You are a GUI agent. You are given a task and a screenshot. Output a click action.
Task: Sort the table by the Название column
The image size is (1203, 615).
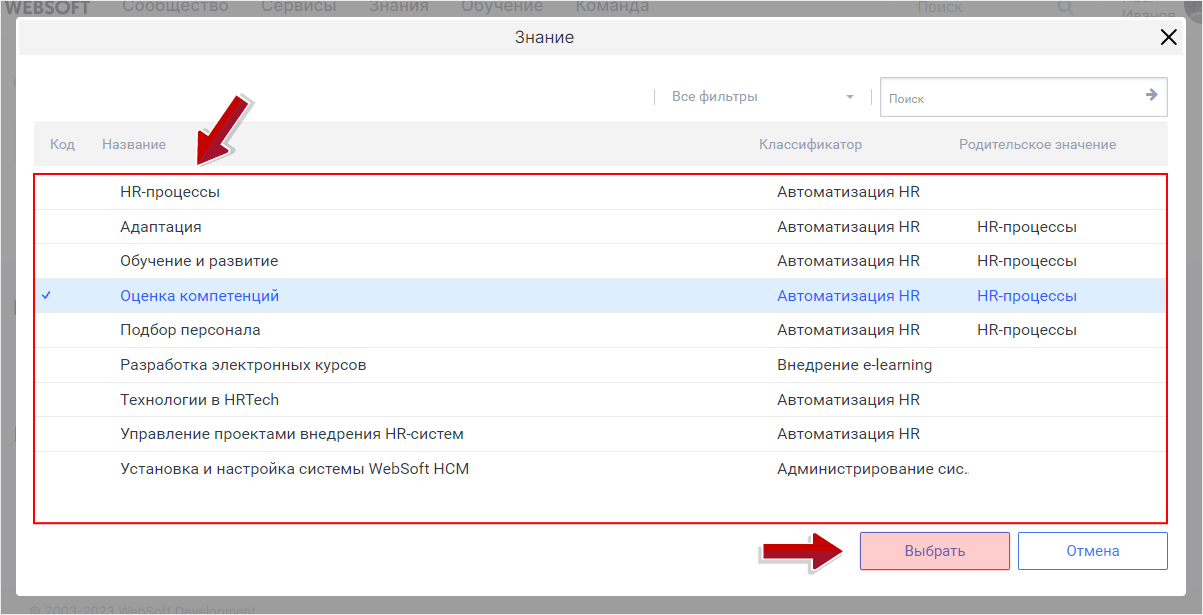[x=133, y=144]
